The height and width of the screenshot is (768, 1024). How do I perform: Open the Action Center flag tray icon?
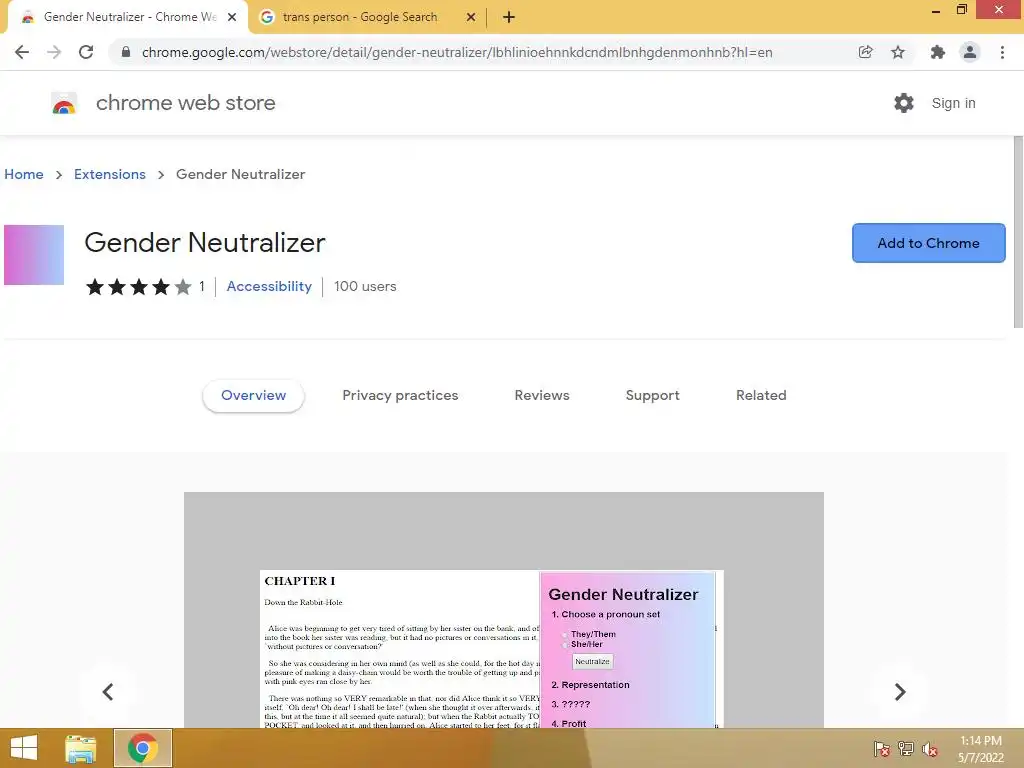[882, 749]
